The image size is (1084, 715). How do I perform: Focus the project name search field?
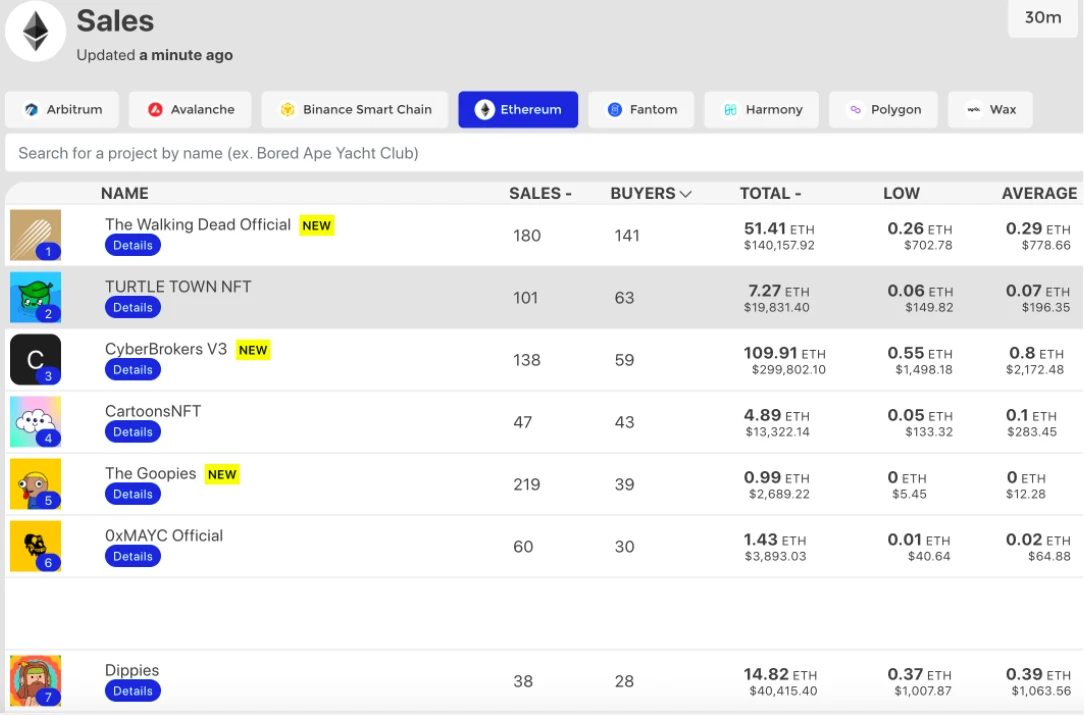point(544,153)
